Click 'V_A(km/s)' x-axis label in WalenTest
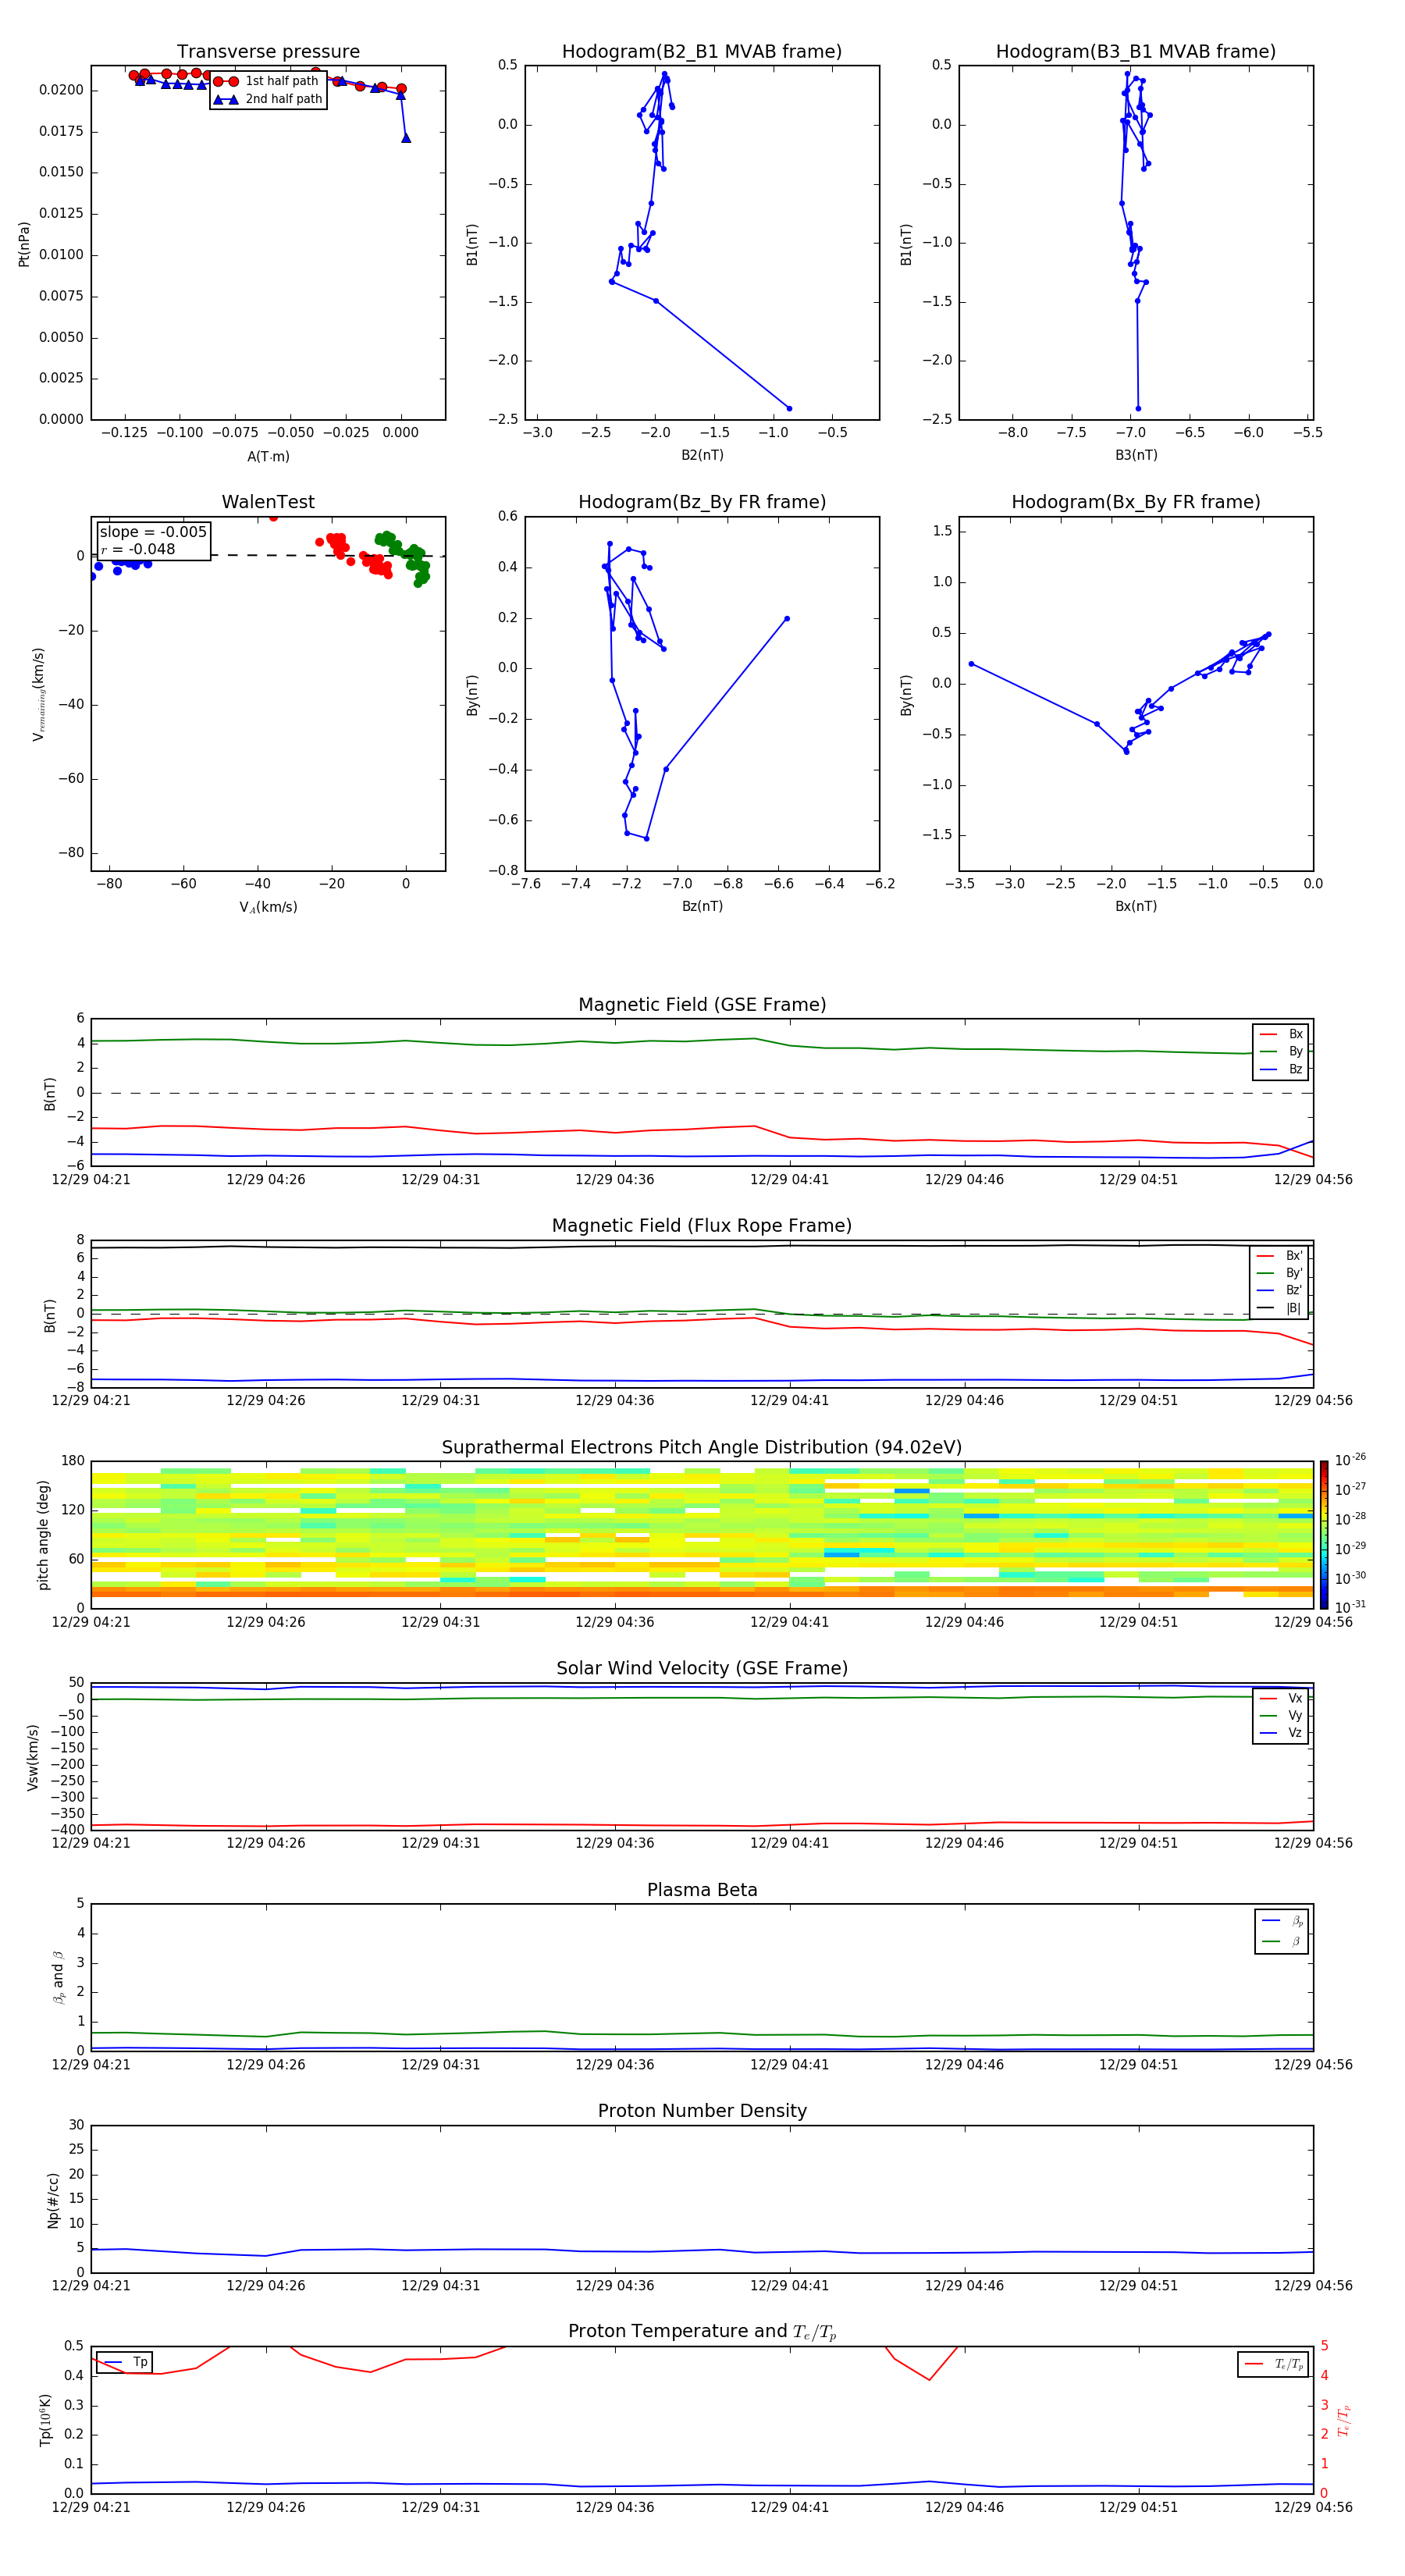 pos(268,907)
